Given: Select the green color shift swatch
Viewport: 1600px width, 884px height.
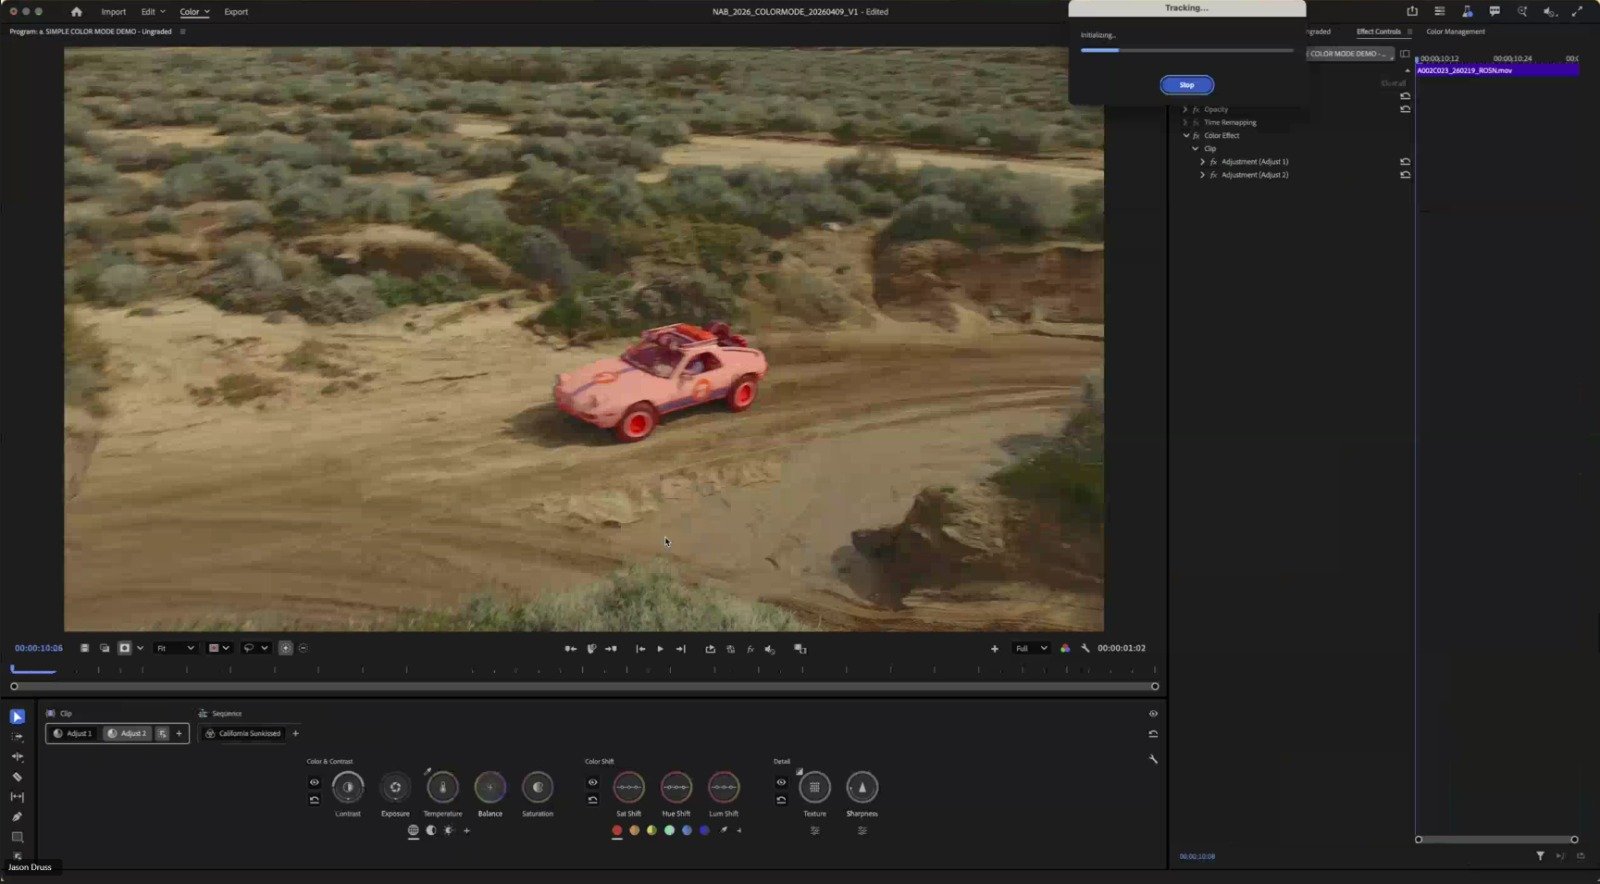Looking at the screenshot, I should (669, 830).
